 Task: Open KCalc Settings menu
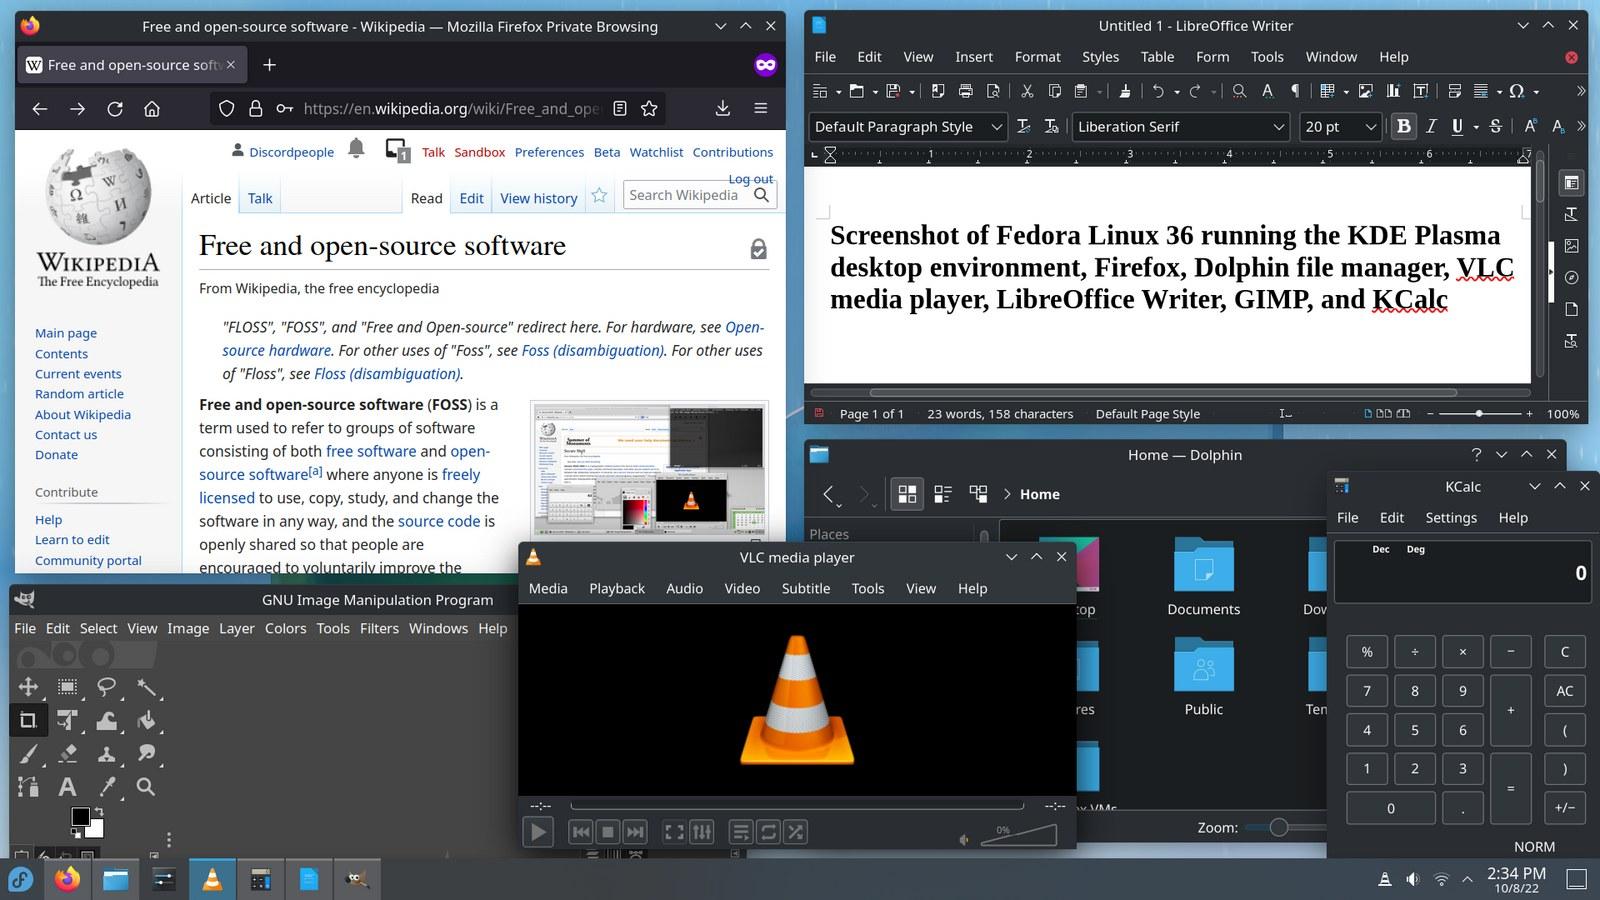[x=1450, y=518]
